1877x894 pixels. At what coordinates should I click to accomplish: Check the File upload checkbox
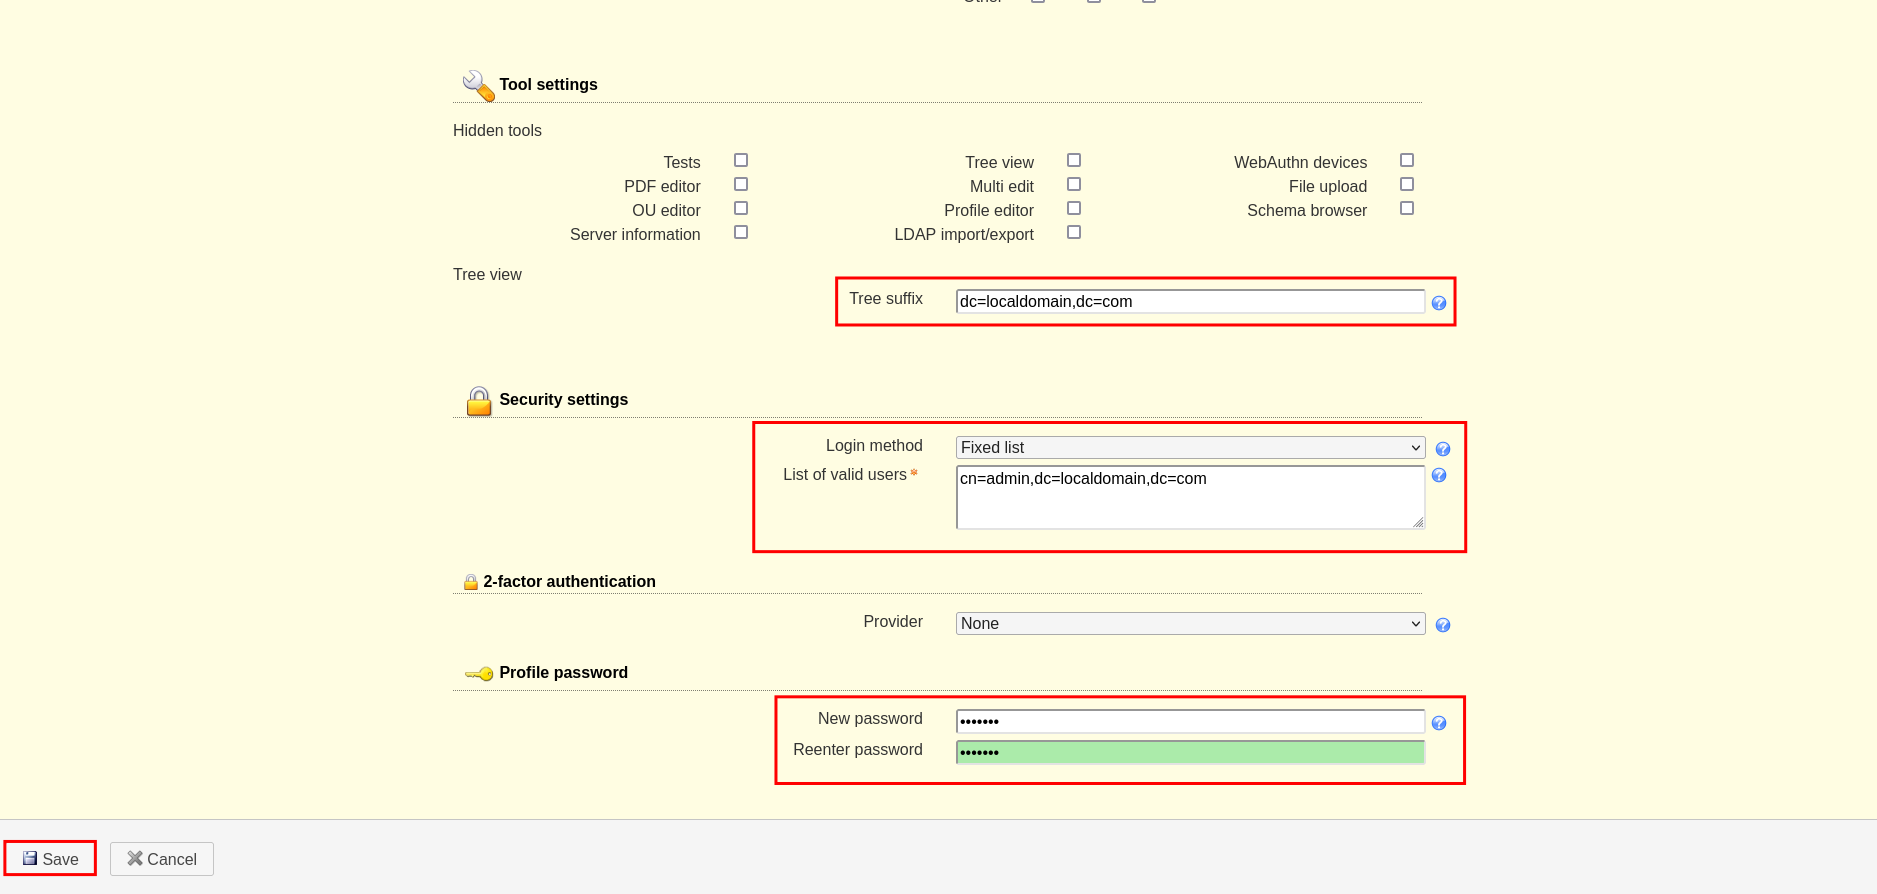[x=1407, y=184]
